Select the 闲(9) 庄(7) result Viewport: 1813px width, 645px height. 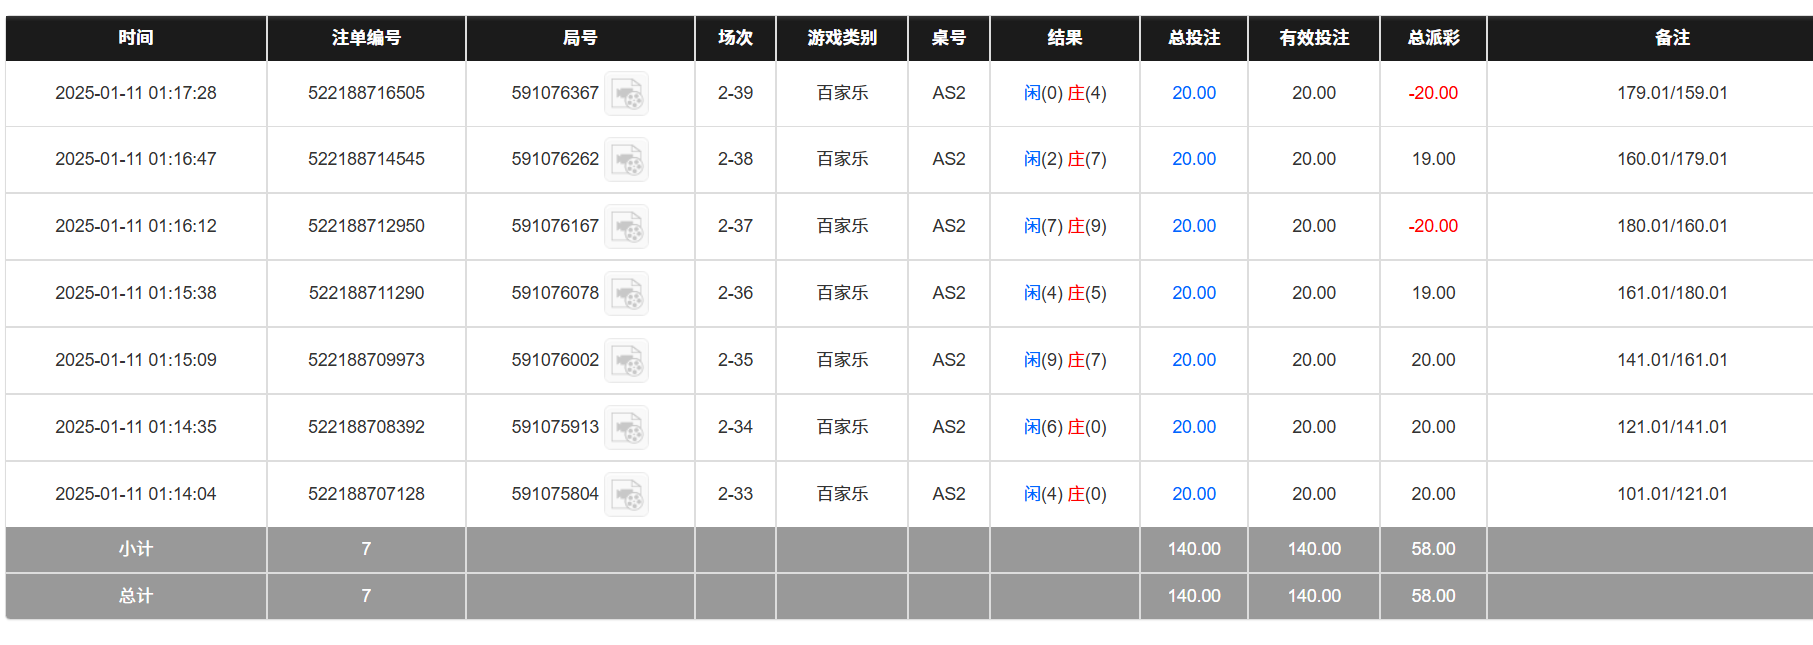(x=1064, y=360)
